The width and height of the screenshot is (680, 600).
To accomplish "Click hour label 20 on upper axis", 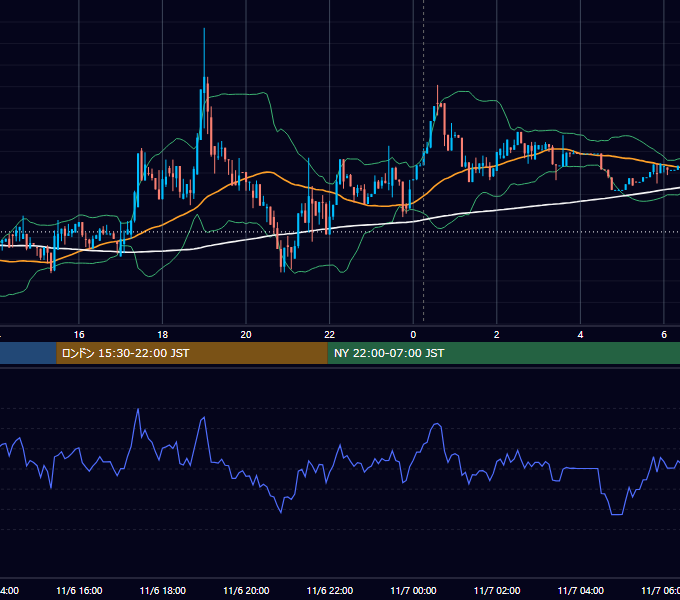I will (246, 335).
